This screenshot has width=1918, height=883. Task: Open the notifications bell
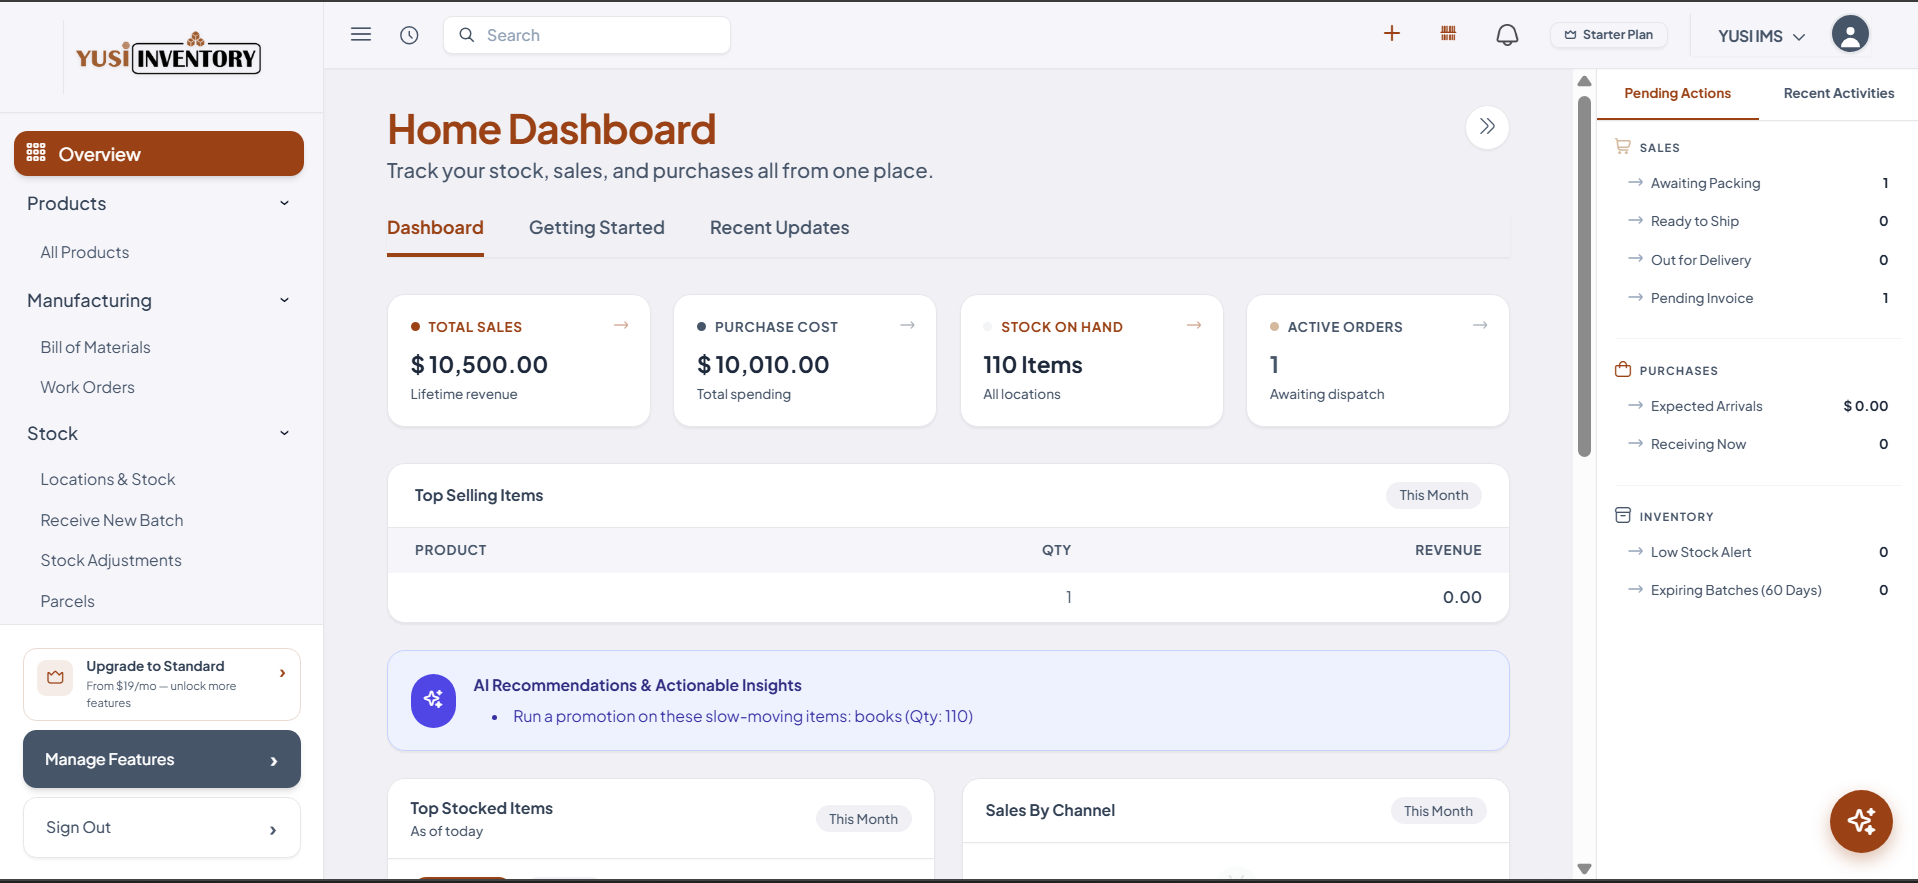click(x=1507, y=35)
